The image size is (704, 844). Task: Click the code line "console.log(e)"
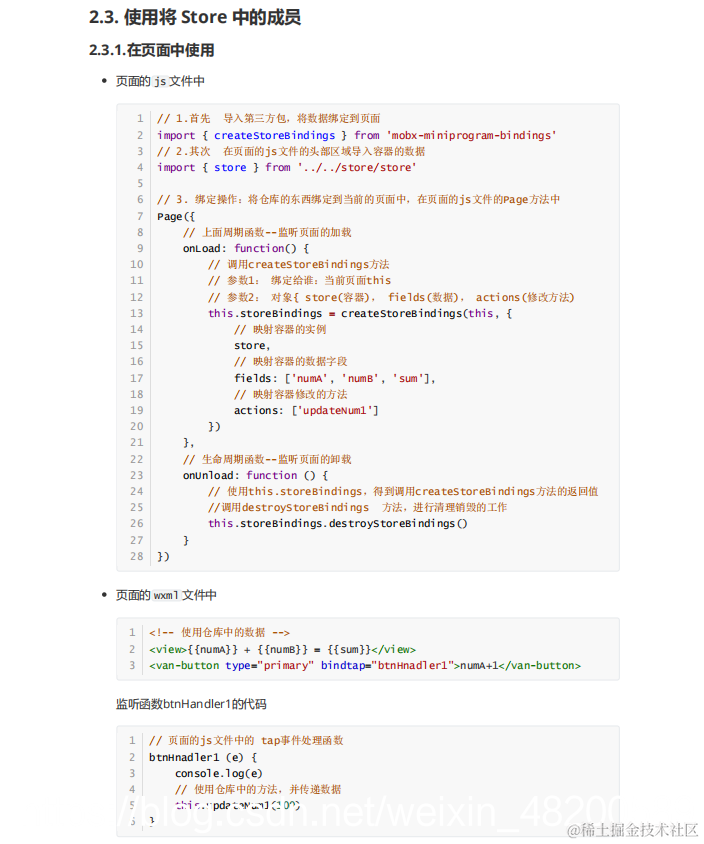point(219,773)
